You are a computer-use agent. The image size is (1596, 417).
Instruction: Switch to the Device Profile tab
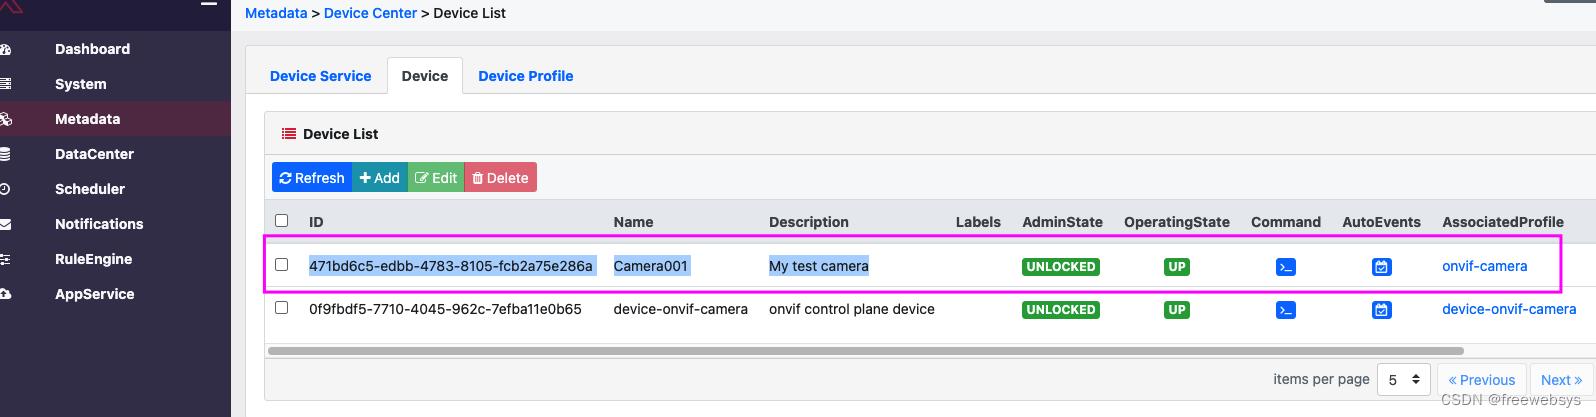(x=525, y=76)
